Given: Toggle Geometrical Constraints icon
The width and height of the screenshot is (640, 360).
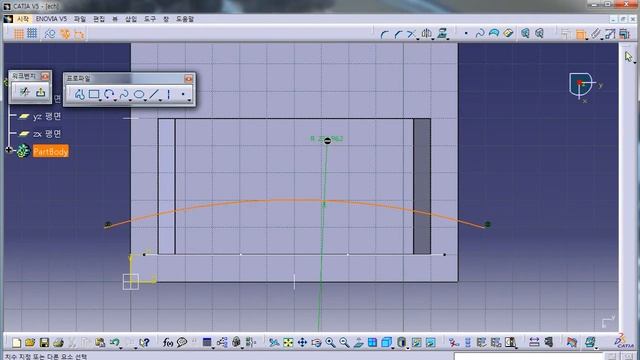Looking at the screenshot, I should click(65, 34).
